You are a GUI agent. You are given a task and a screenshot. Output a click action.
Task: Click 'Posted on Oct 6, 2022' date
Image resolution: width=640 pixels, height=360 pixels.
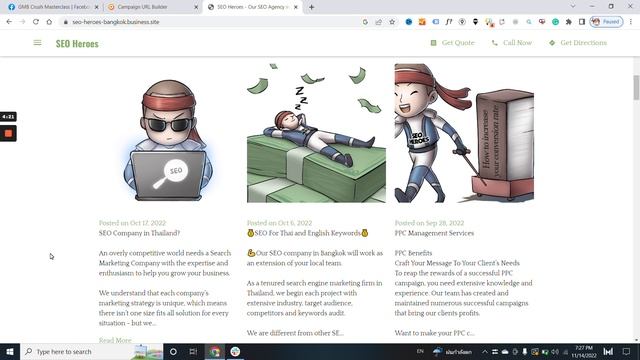[x=279, y=223]
